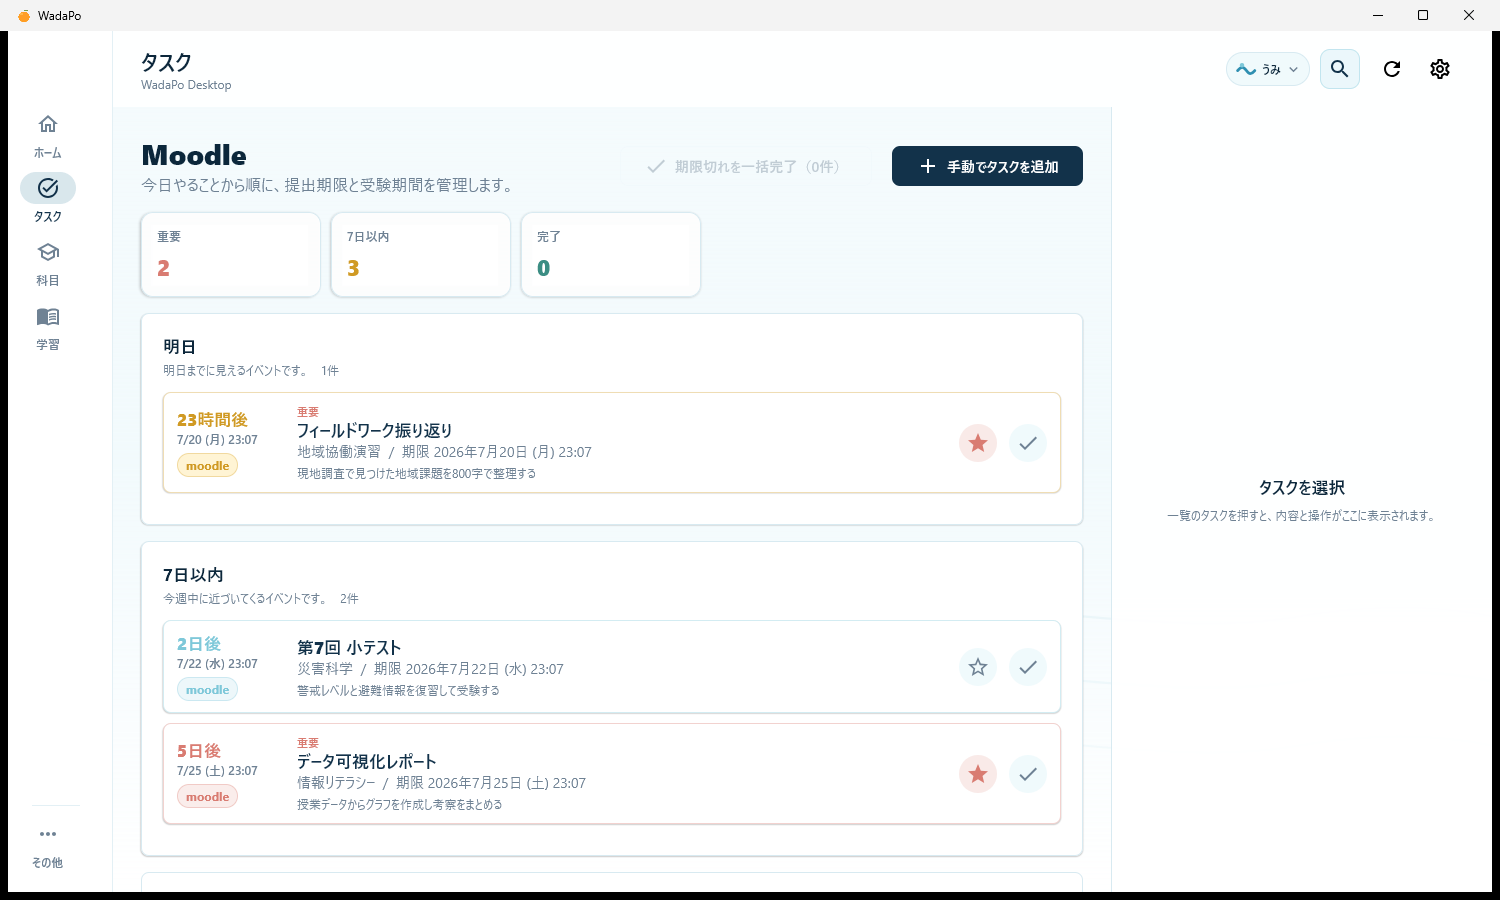Click the WadaPo title bar app icon
The width and height of the screenshot is (1500, 900).
[x=24, y=16]
